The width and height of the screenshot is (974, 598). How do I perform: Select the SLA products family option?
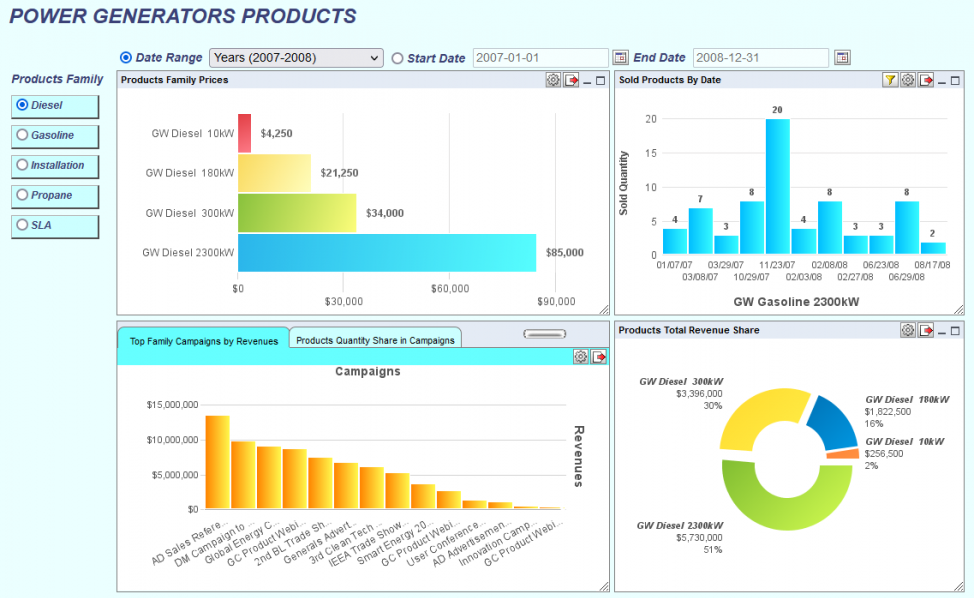[x=56, y=225]
